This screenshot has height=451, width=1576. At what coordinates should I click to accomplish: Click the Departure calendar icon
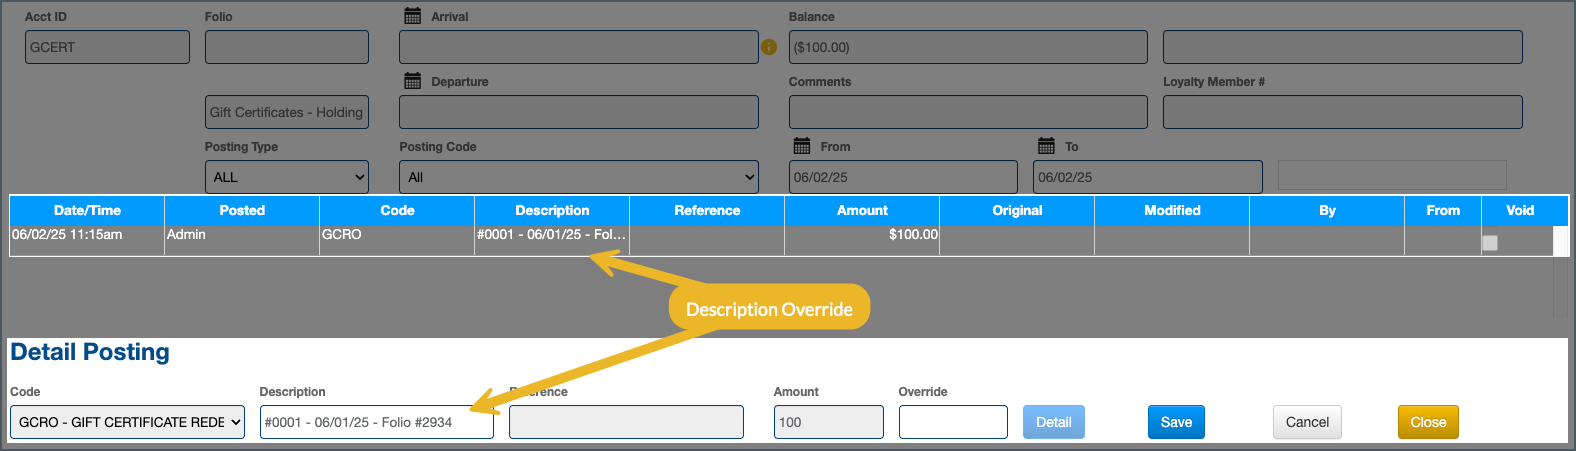[x=412, y=81]
